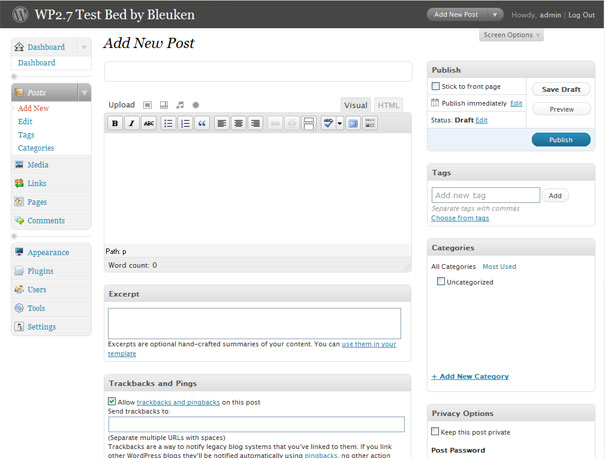
Task: Align text right
Action: [255, 123]
